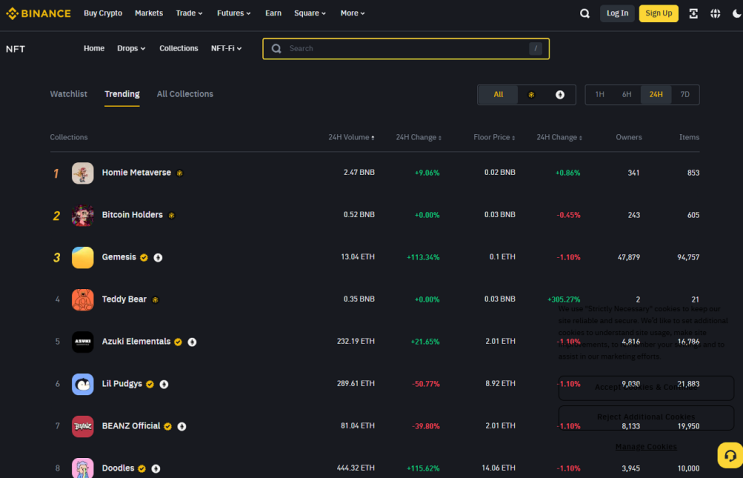
Task: Focus the NFT search field
Action: point(406,49)
